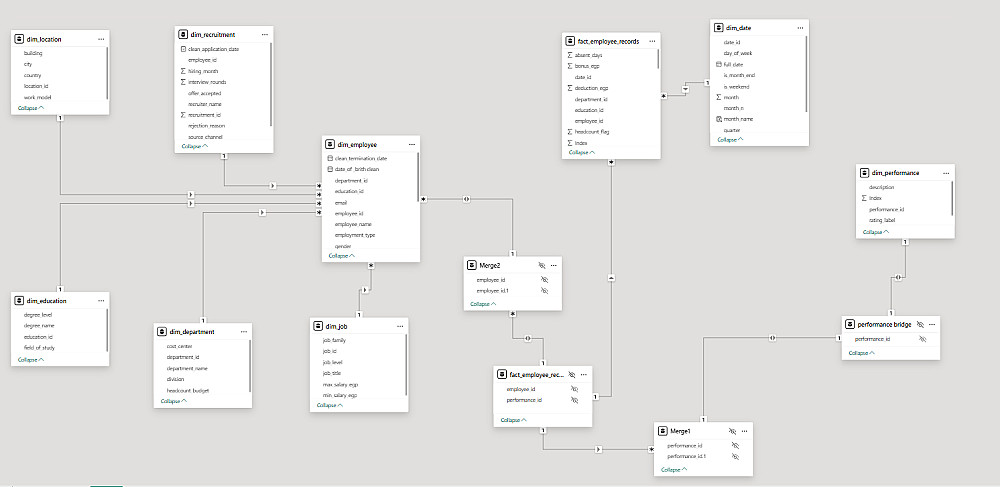Viewport: 1000px width, 487px height.
Task: Click the calendar icon beside full_date
Action: (719, 64)
